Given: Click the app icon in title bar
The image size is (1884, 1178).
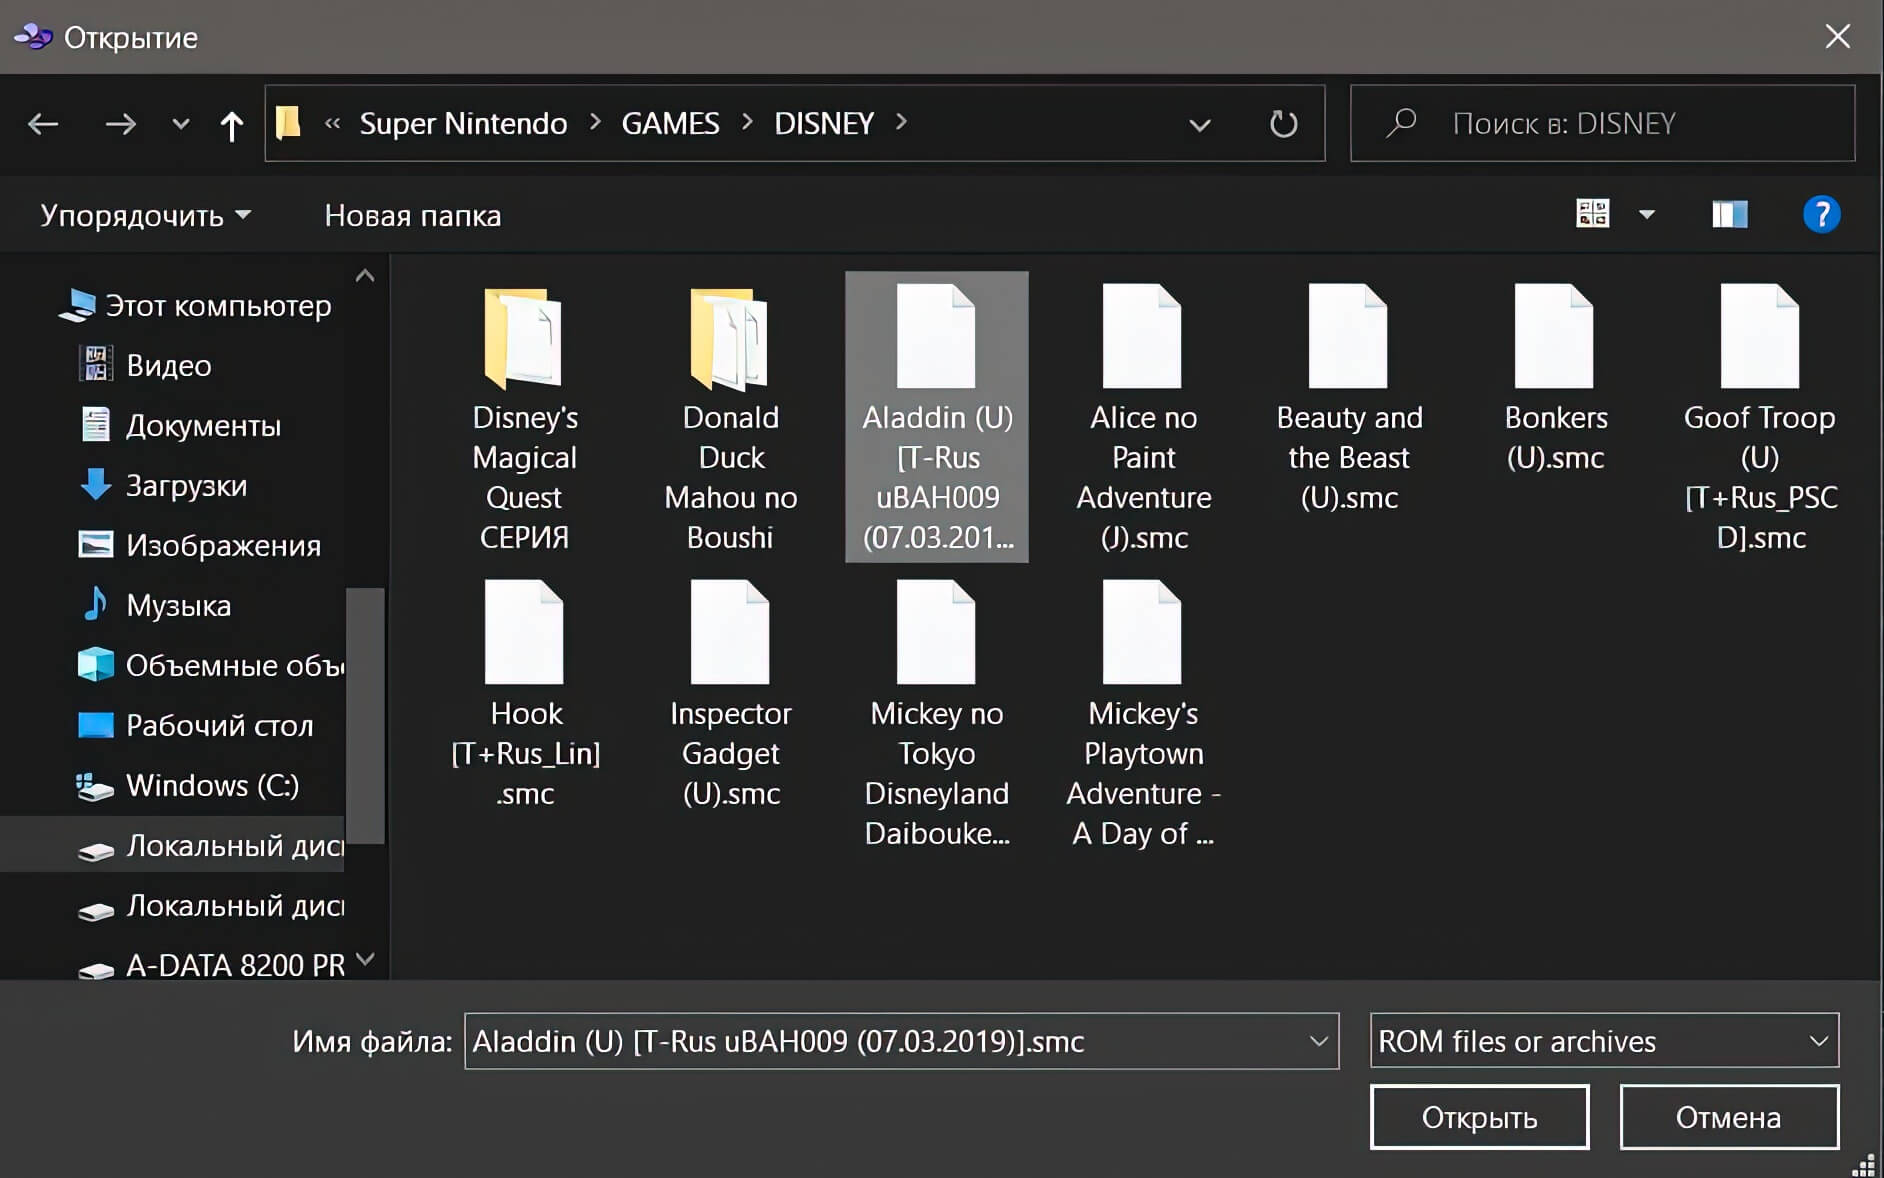Looking at the screenshot, I should tap(33, 37).
